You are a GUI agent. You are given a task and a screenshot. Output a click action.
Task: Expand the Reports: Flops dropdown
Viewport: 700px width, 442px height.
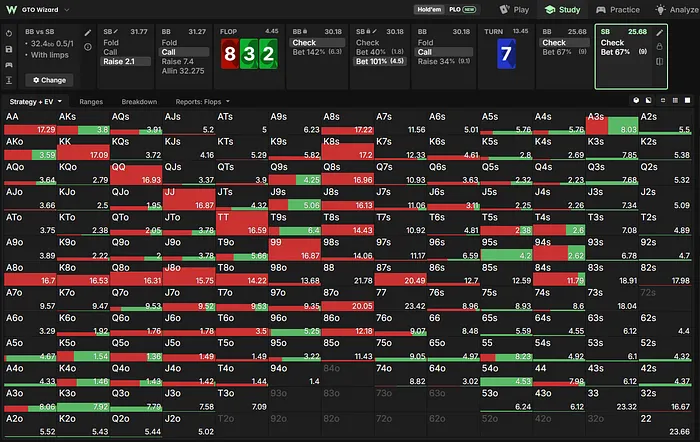click(203, 102)
